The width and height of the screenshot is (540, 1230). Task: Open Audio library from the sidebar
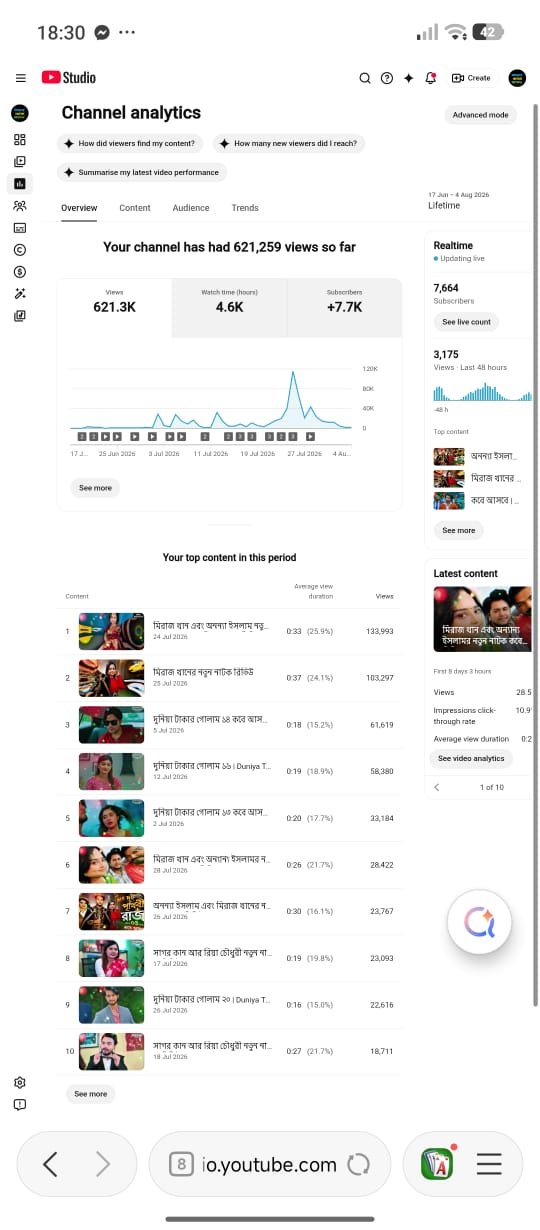(x=19, y=315)
